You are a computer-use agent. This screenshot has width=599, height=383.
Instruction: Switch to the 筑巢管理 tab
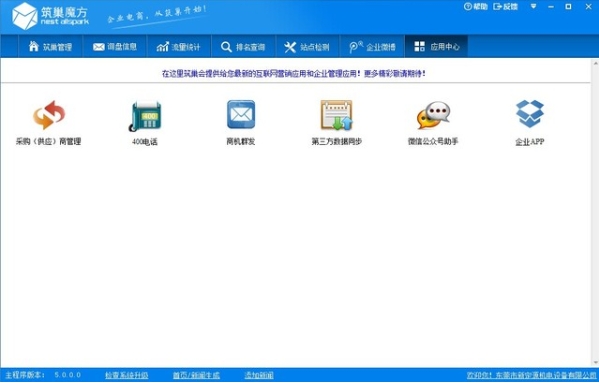pyautogui.click(x=50, y=47)
